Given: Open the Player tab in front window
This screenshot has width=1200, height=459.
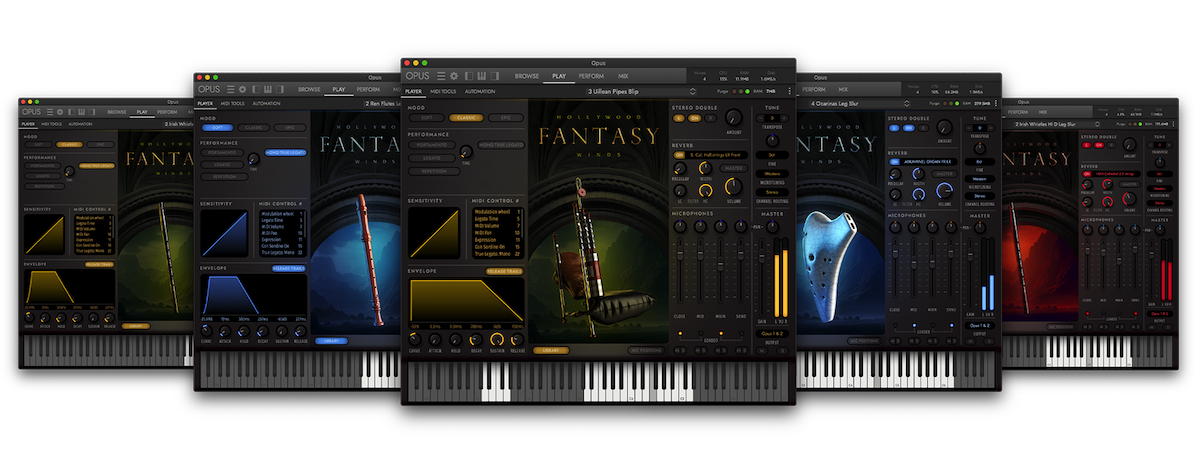Looking at the screenshot, I should pyautogui.click(x=413, y=91).
